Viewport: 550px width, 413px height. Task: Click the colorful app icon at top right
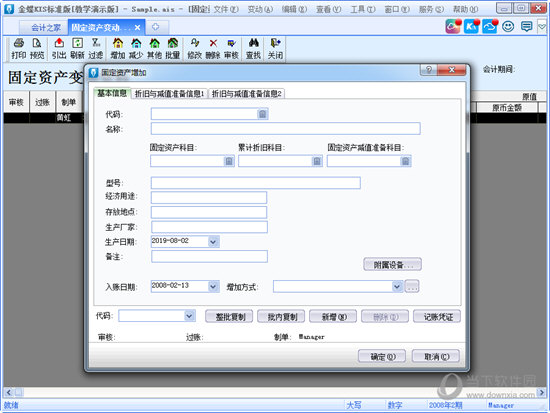(x=453, y=26)
